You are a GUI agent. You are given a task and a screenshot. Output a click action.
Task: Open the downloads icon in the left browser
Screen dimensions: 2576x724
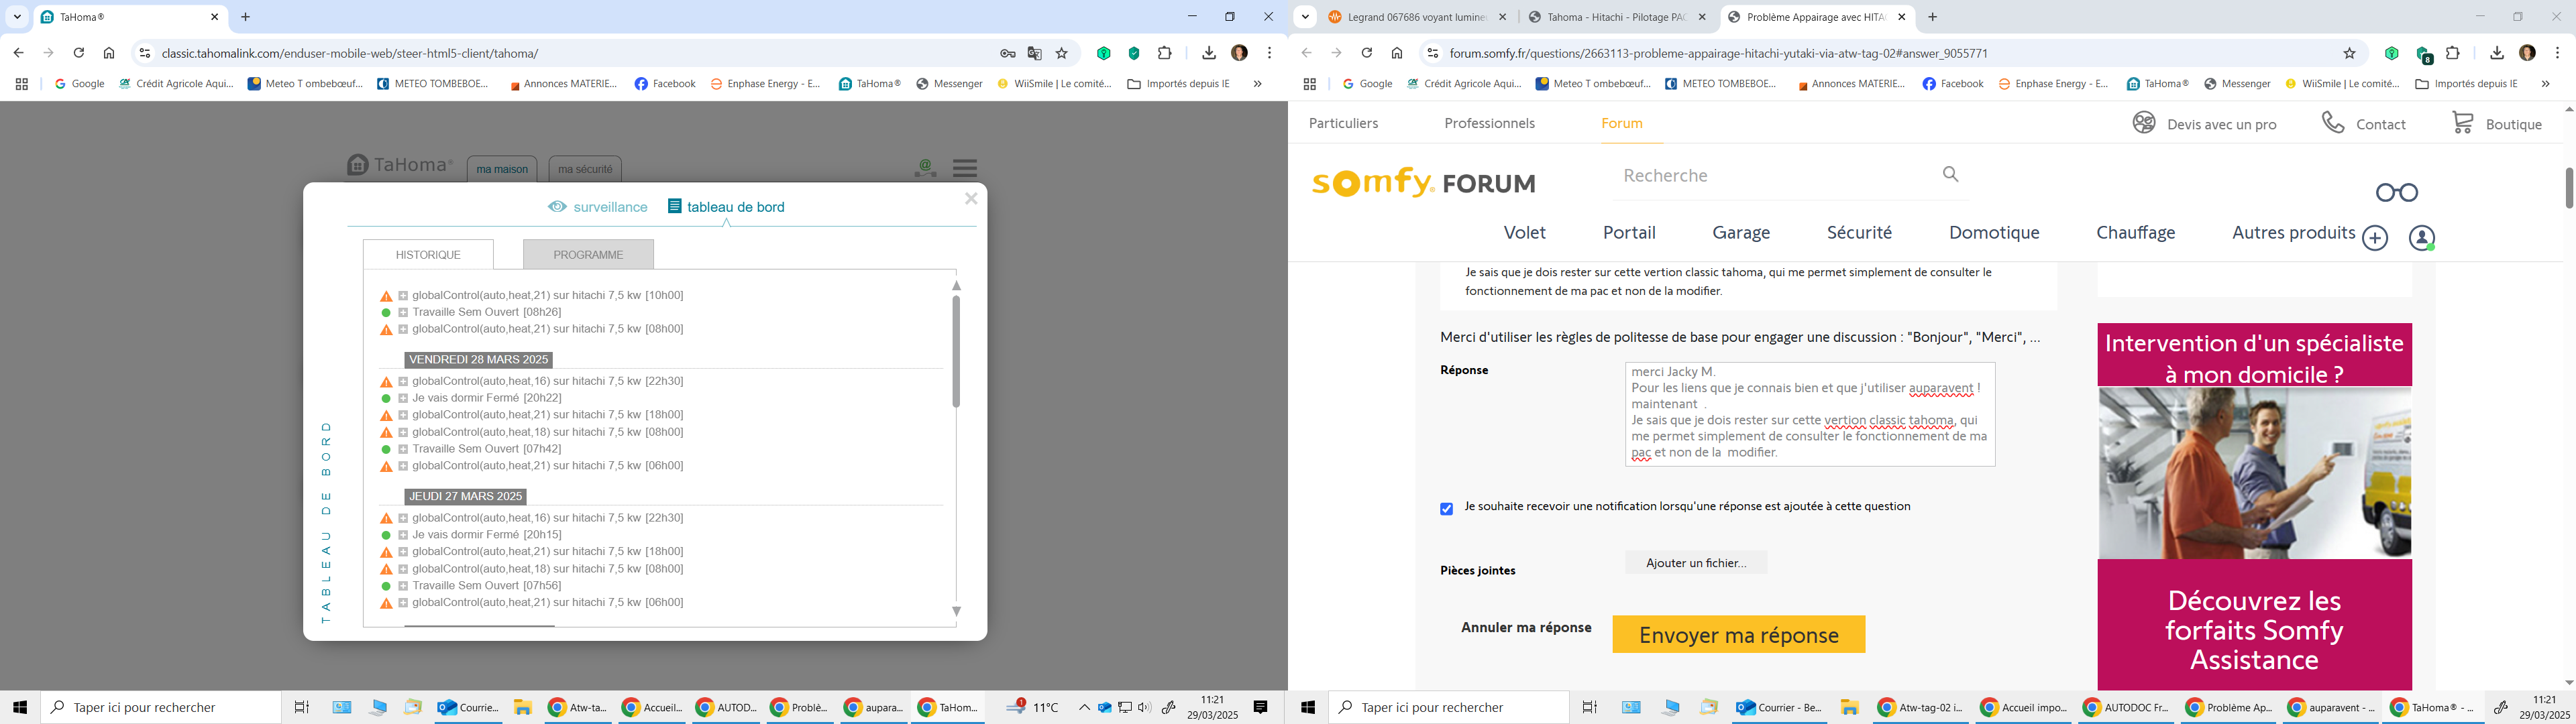tap(1209, 53)
